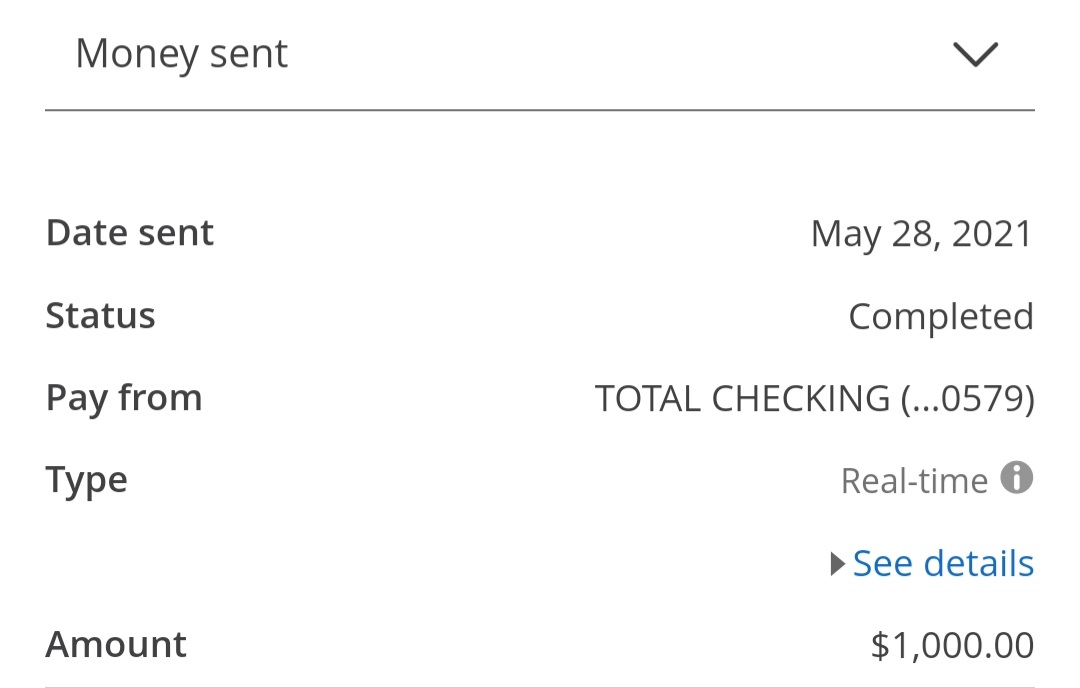Click the info icon beside Real-time

[x=1017, y=477]
